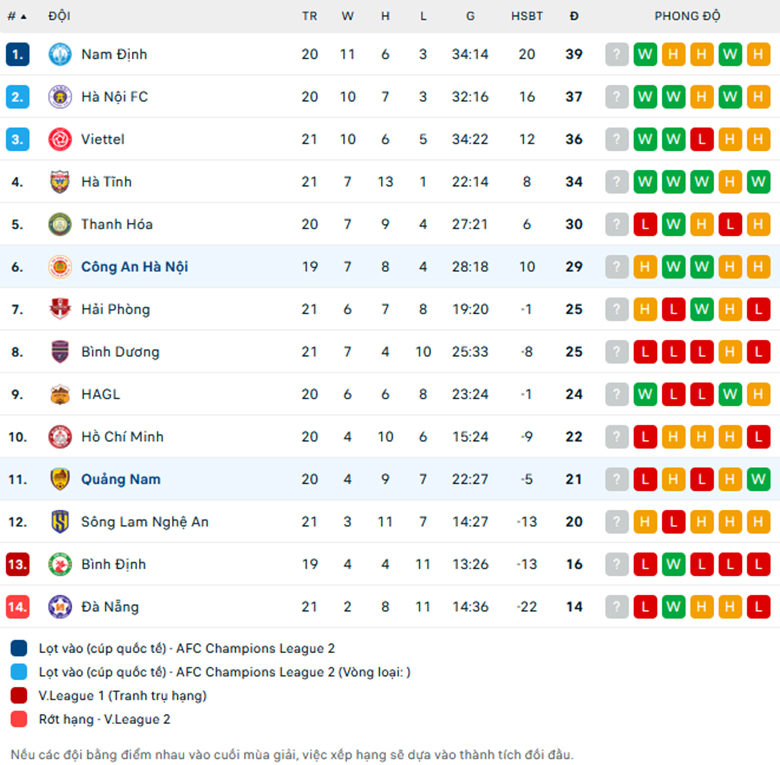This screenshot has height=765, width=780.
Task: Click Bình Định's rank 13 badge
Action: coord(17,565)
